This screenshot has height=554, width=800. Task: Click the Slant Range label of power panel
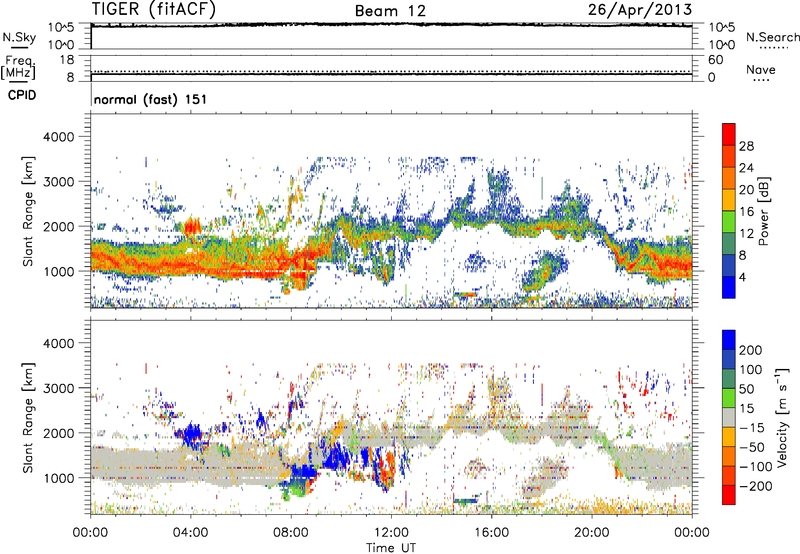point(28,211)
